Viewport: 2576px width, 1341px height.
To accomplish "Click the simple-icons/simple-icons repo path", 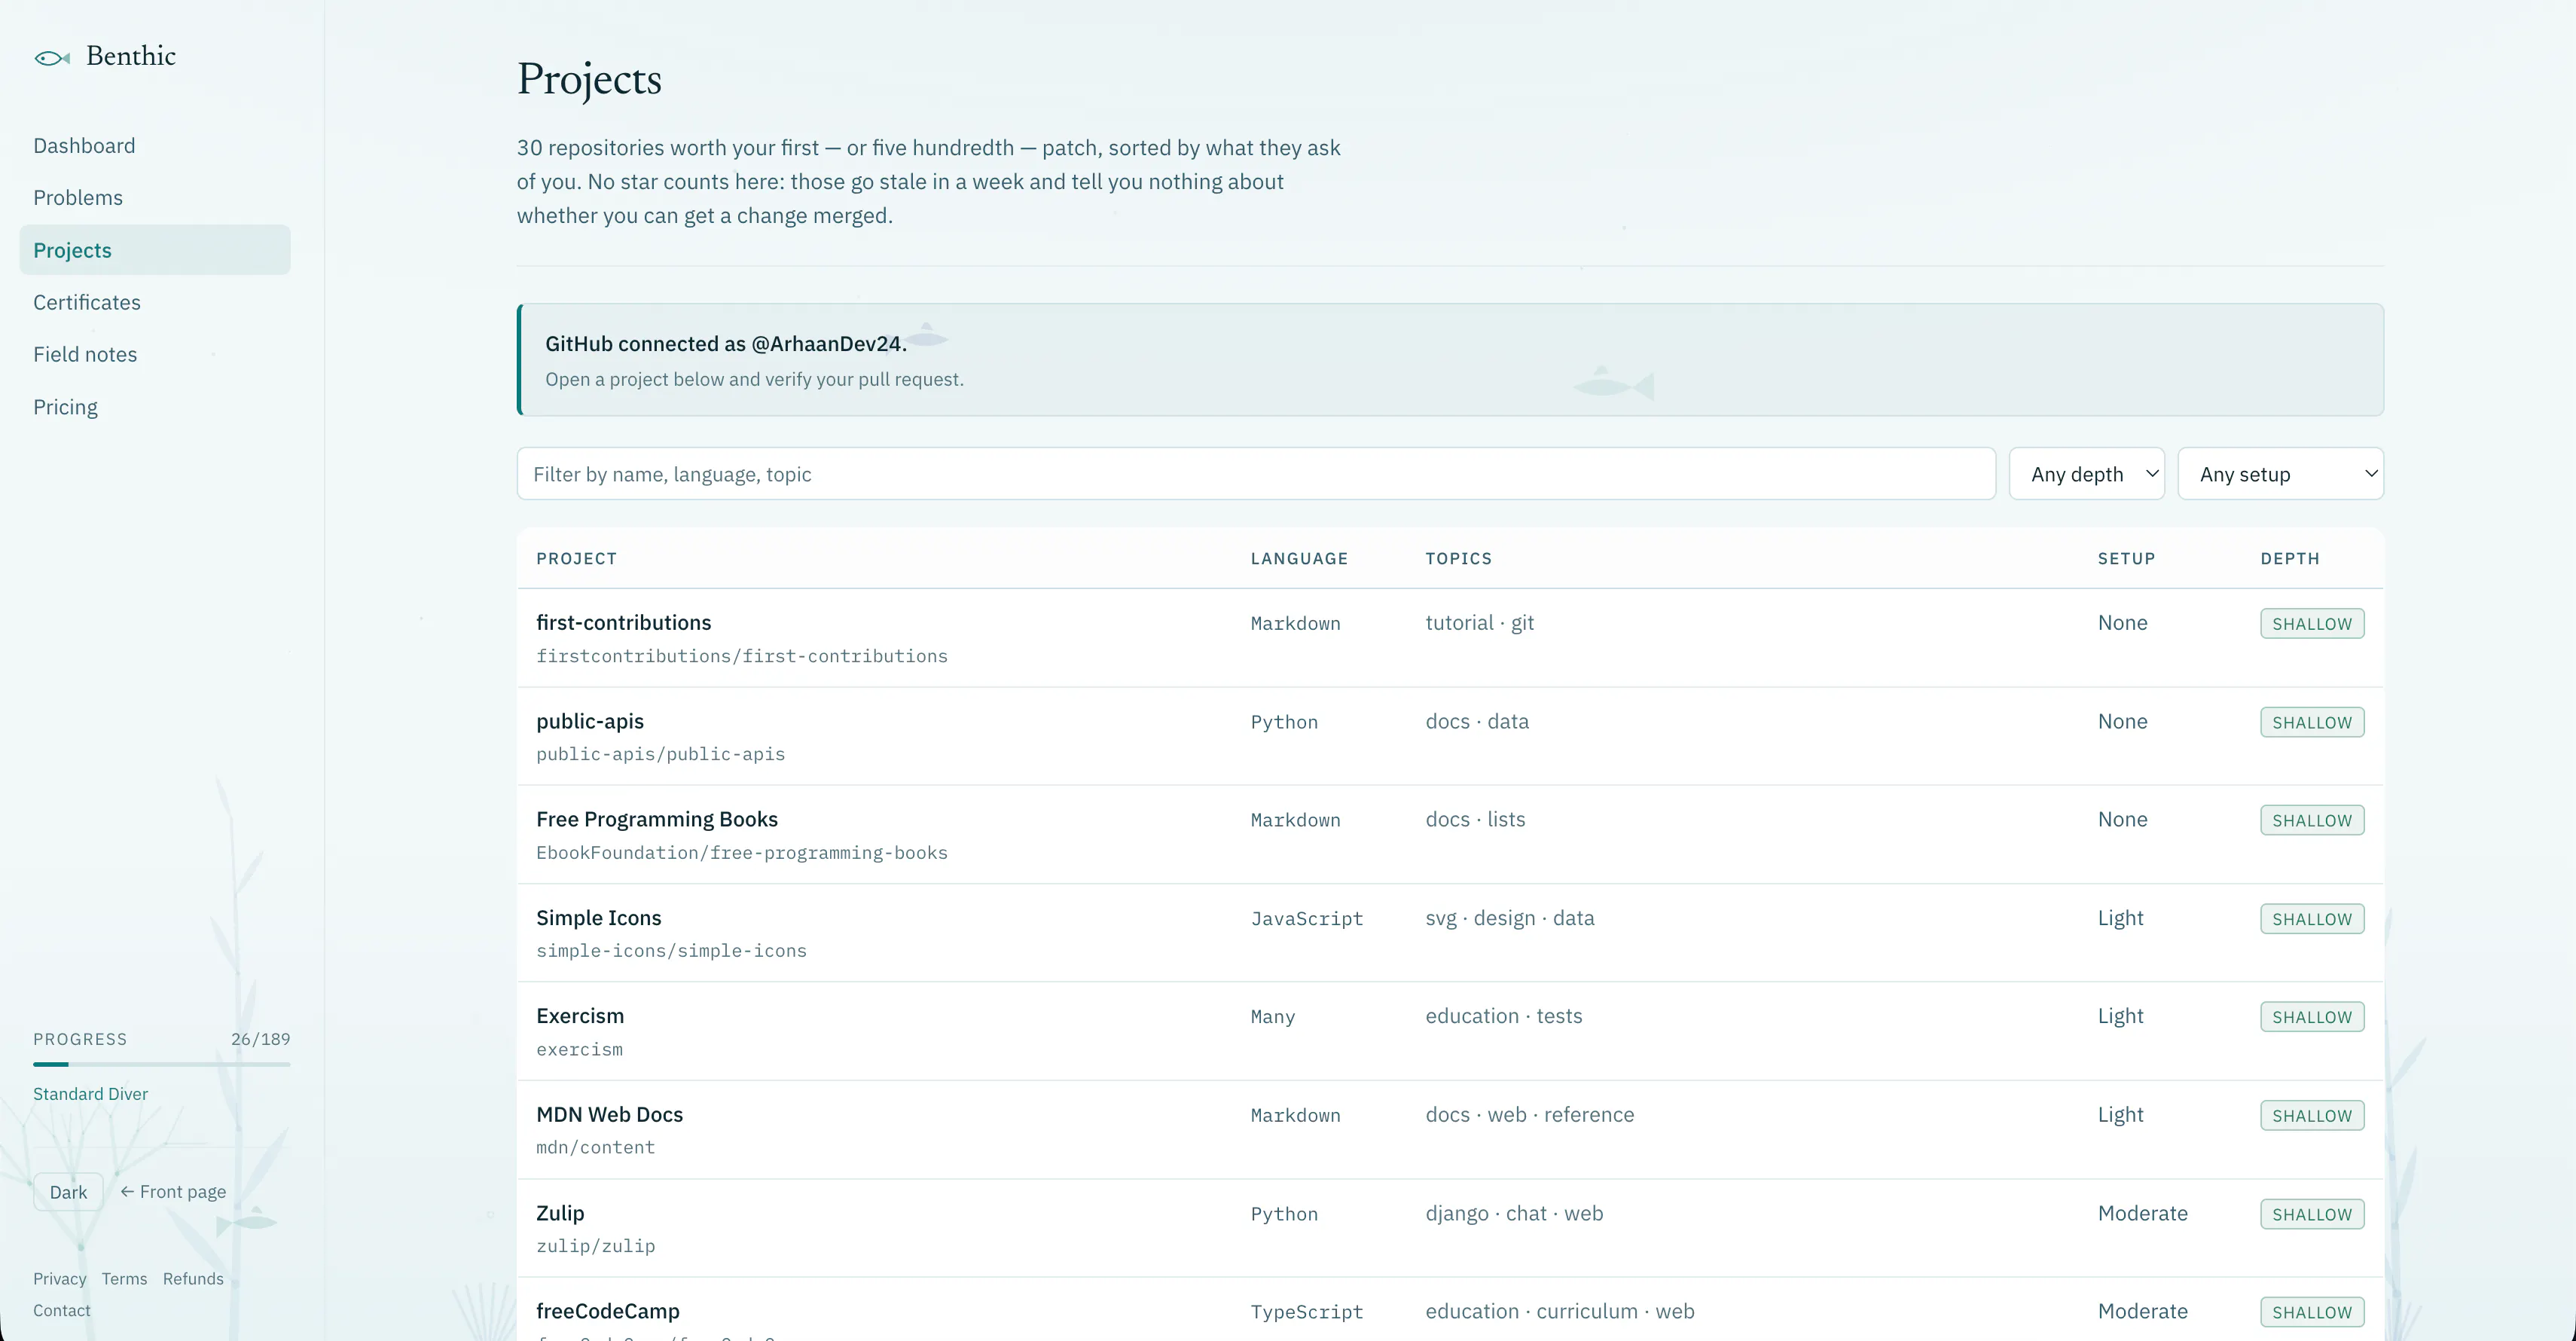I will tap(671, 951).
